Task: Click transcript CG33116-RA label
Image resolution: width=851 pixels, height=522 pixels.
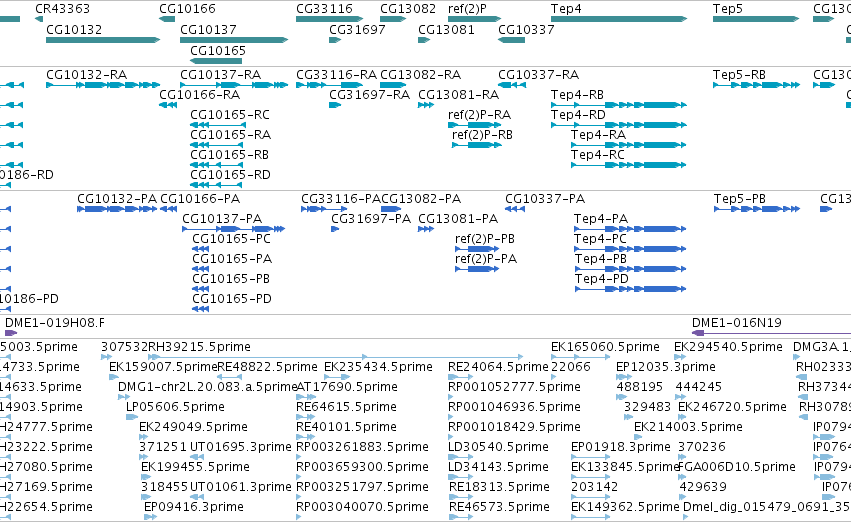Action: coord(336,74)
